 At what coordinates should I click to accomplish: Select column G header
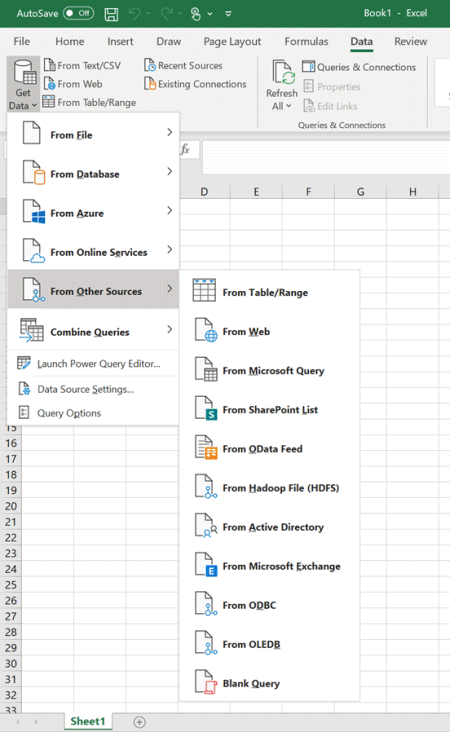(360, 191)
